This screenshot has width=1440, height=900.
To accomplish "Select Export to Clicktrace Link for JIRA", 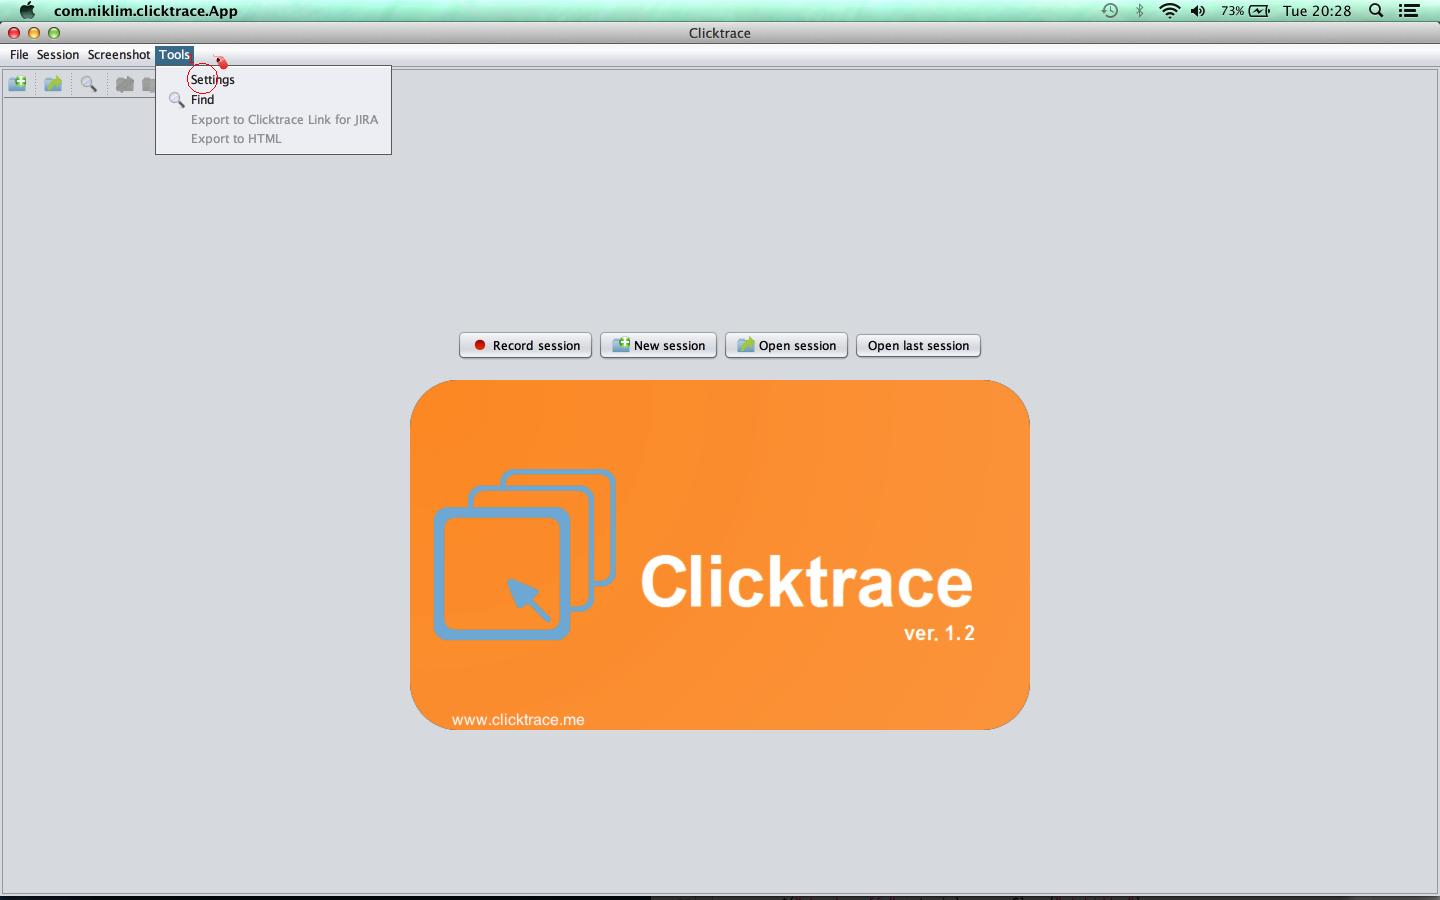I will (x=273, y=119).
